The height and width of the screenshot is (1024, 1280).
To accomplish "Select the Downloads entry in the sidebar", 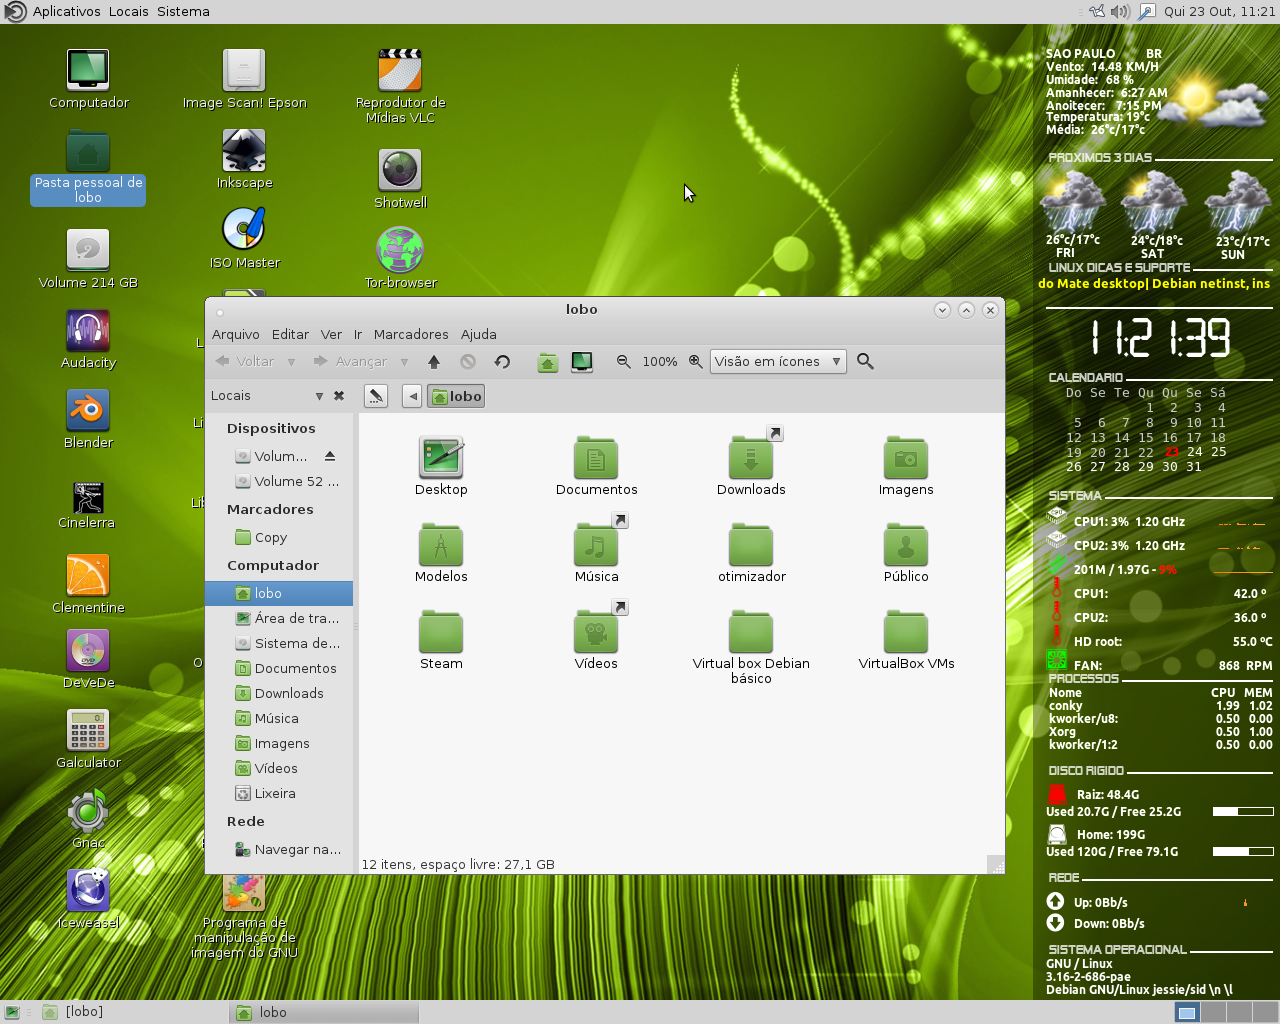I will pos(289,693).
